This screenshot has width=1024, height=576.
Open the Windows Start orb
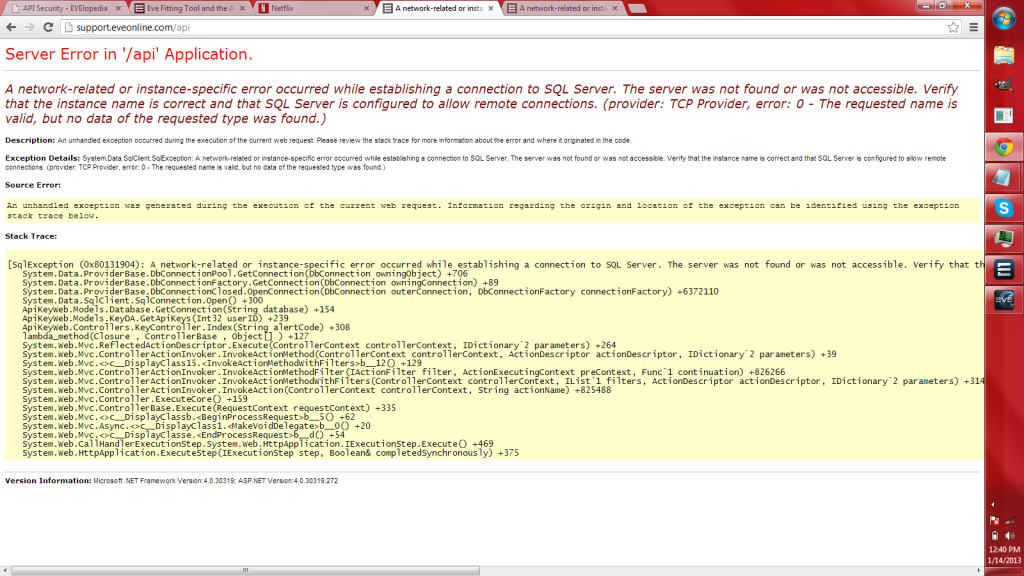(x=1003, y=18)
